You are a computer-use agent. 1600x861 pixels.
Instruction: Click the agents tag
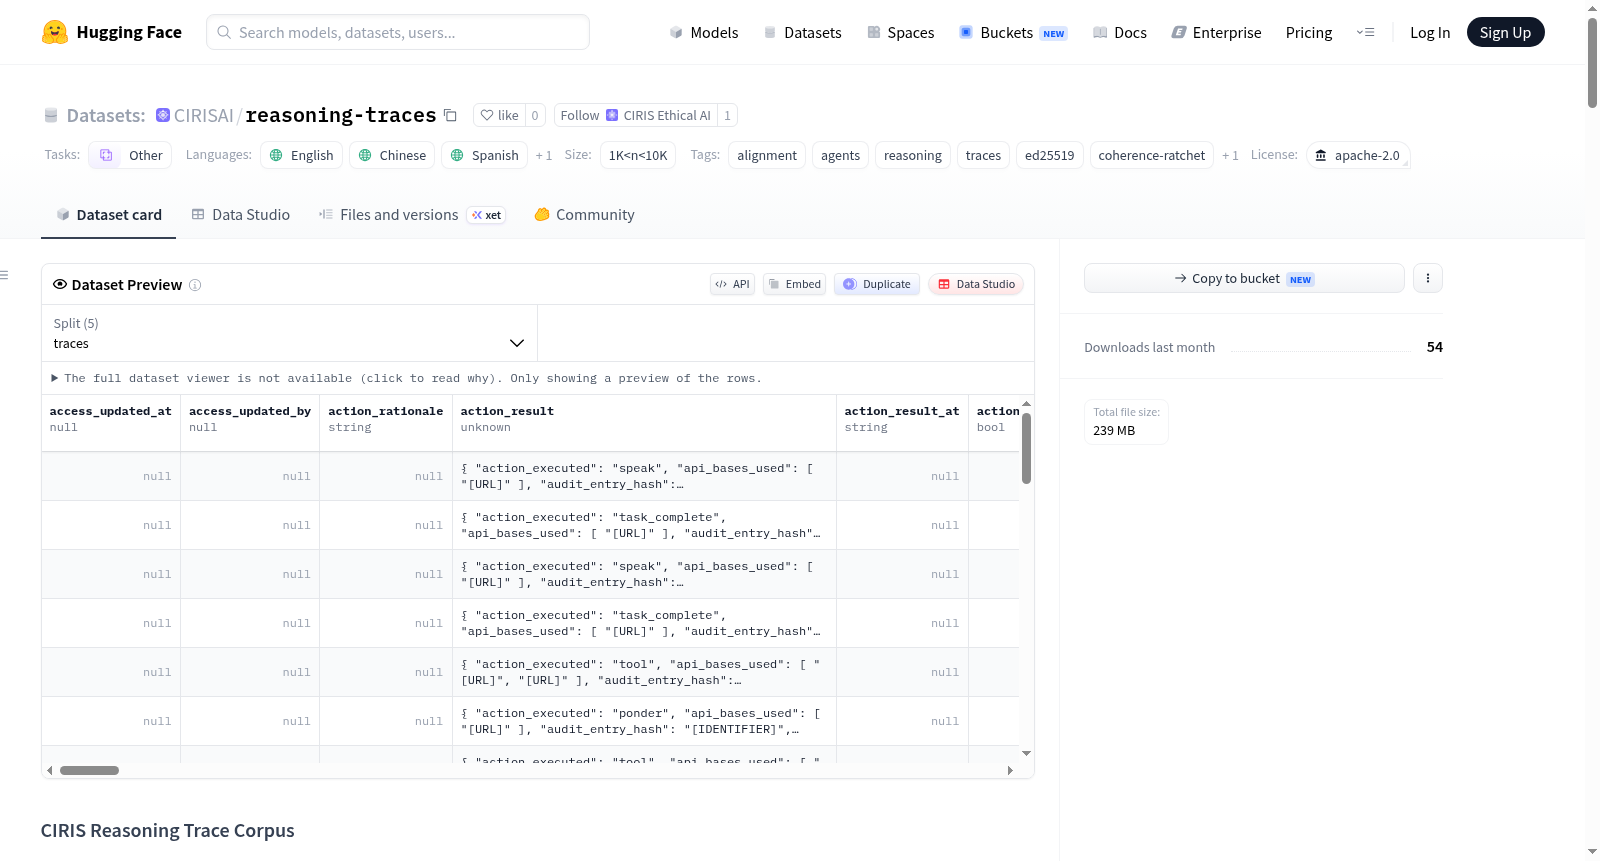(840, 155)
